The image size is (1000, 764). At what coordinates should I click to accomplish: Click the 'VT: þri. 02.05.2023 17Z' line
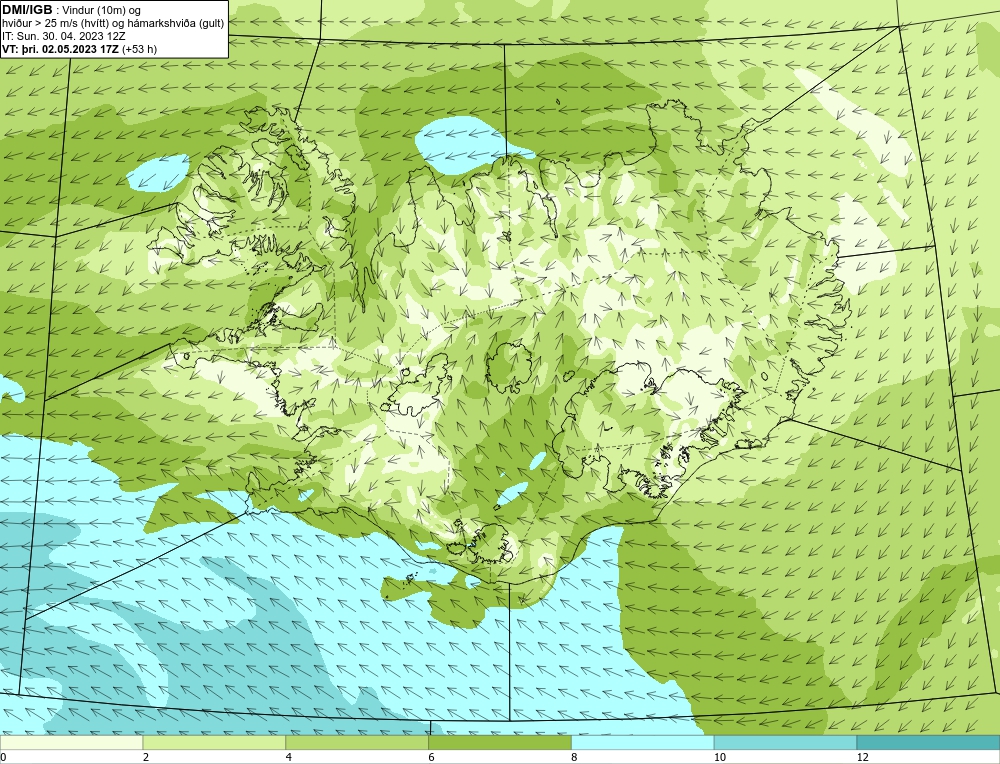(61, 49)
